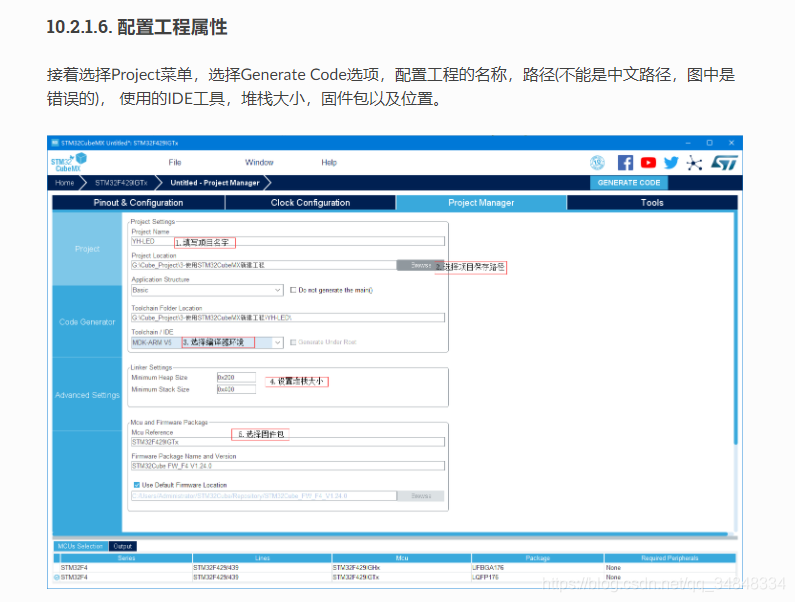
Task: Open the Toolchain / IDE dropdown
Action: pyautogui.click(x=207, y=342)
